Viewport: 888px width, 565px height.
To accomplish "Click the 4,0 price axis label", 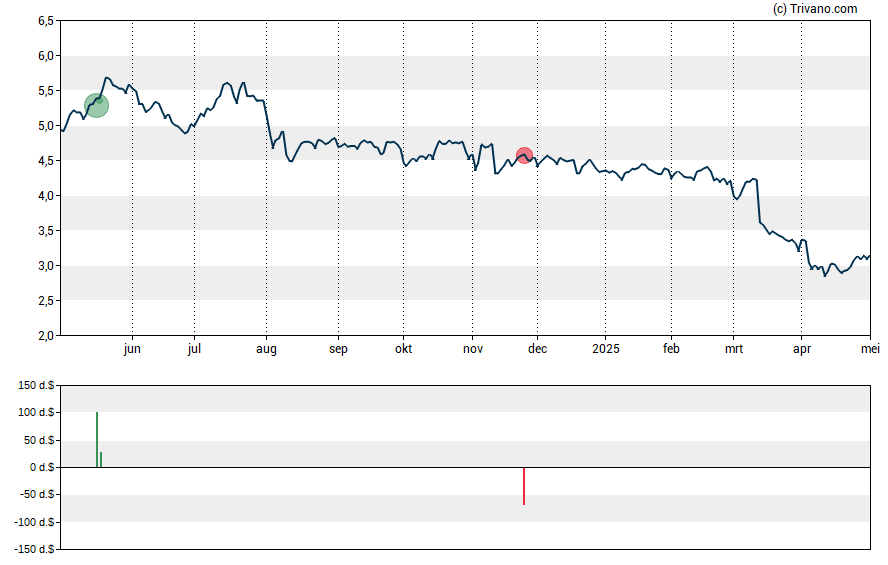I will point(46,195).
